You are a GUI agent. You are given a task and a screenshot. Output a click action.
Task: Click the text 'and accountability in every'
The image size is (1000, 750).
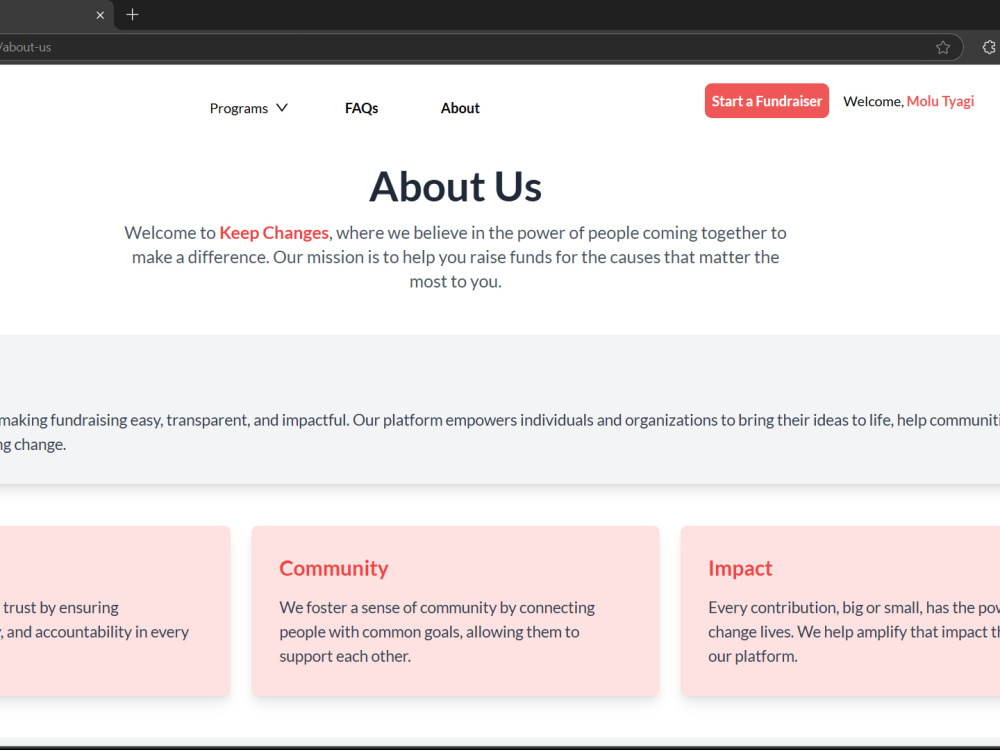[x=98, y=632]
